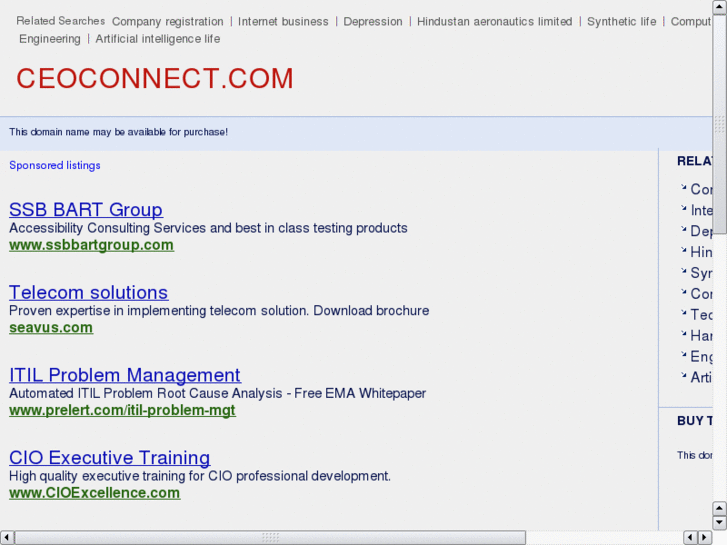Click the Telecom solutions description text
Viewport: 727px width, 545px height.
(219, 310)
